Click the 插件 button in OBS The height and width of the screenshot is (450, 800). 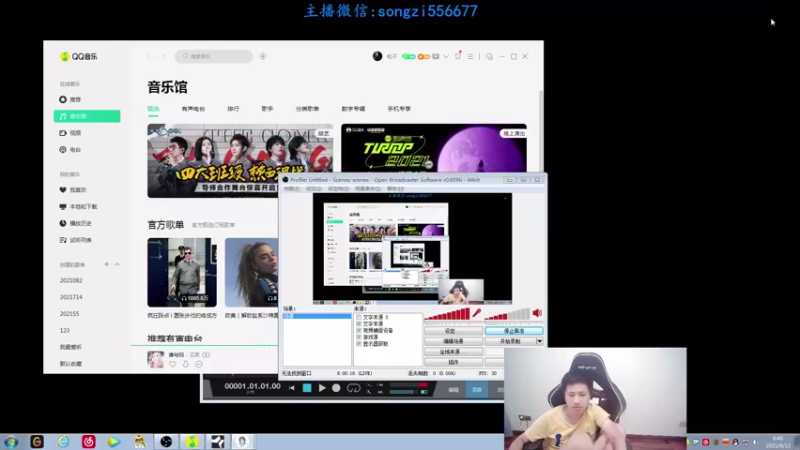[x=454, y=362]
